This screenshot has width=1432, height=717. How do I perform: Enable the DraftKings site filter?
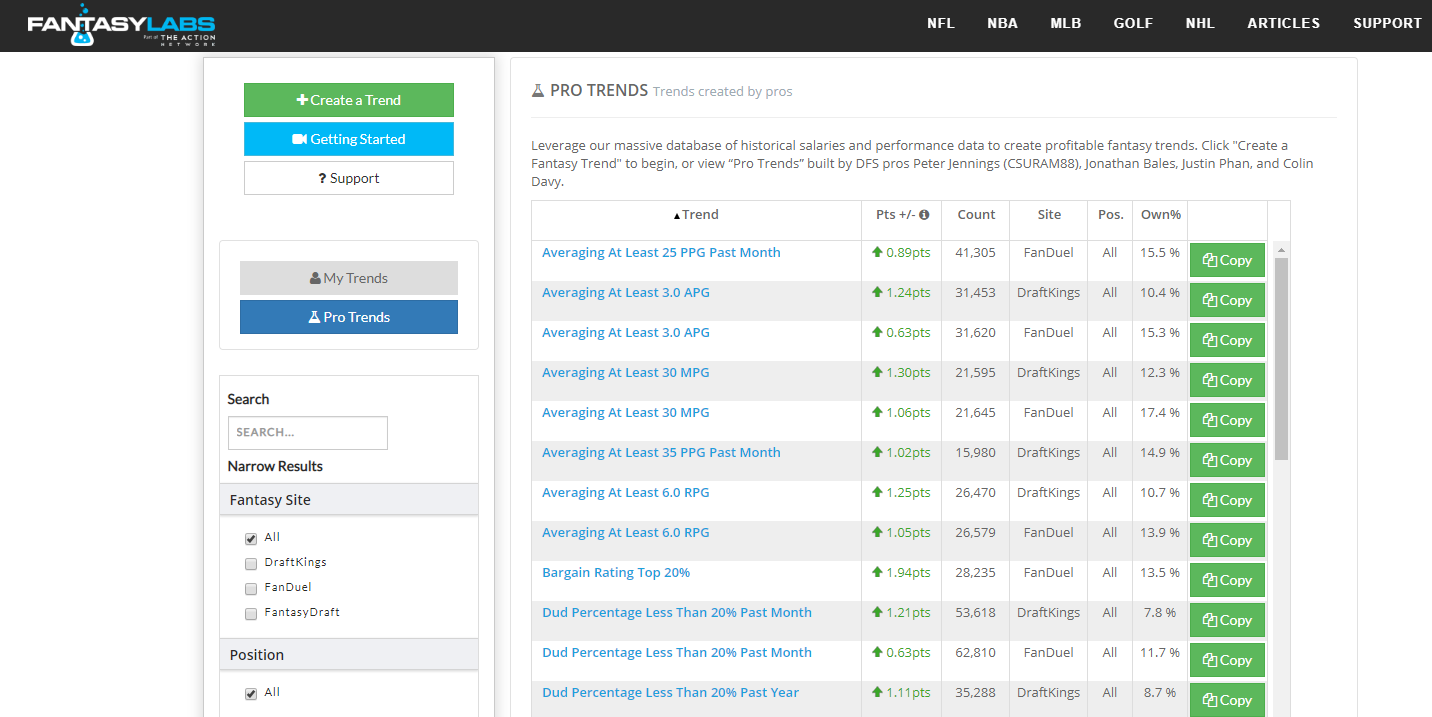click(251, 564)
